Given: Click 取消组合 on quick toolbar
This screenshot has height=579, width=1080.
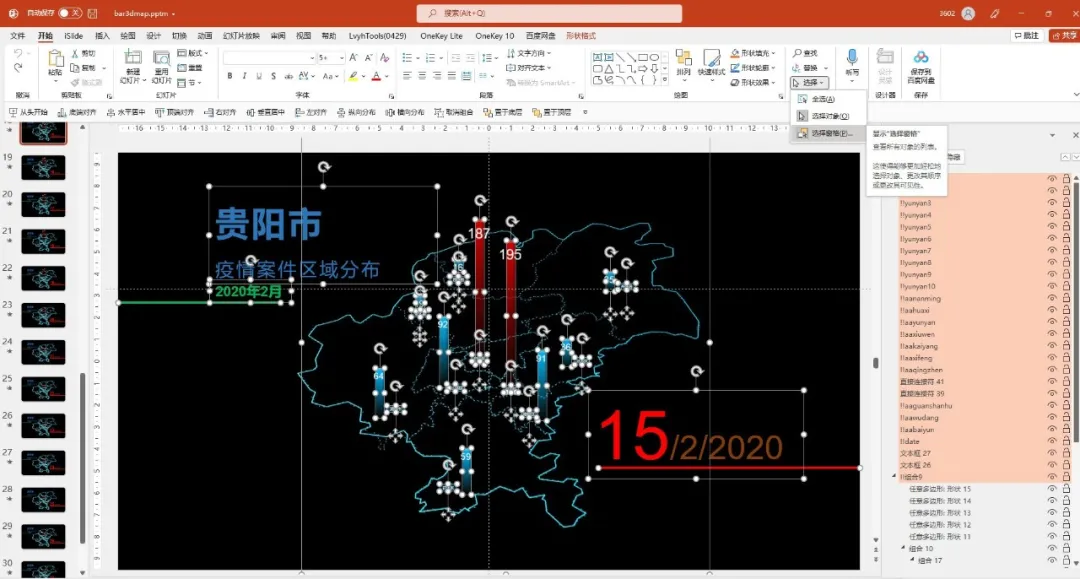Looking at the screenshot, I should tap(453, 112).
